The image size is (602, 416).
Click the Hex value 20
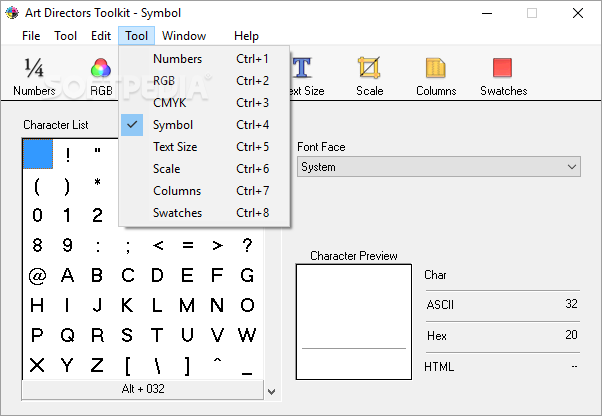pos(571,335)
